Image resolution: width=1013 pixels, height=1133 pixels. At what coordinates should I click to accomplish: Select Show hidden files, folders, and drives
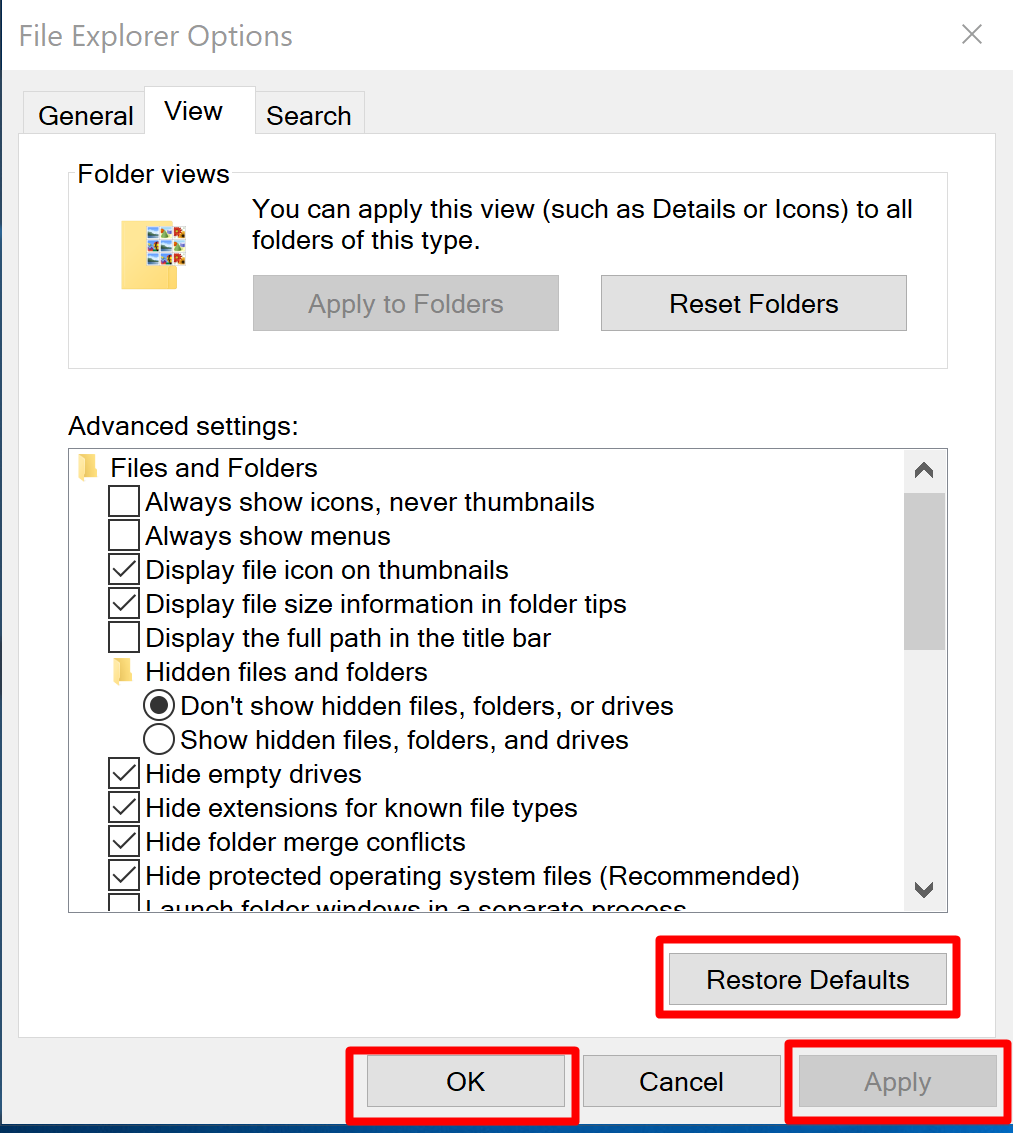(x=159, y=740)
